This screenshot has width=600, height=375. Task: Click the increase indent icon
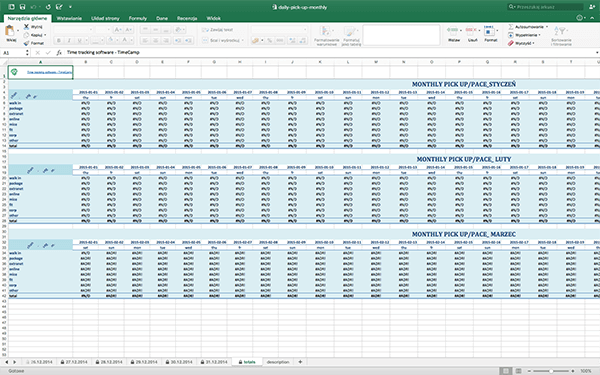[x=188, y=40]
